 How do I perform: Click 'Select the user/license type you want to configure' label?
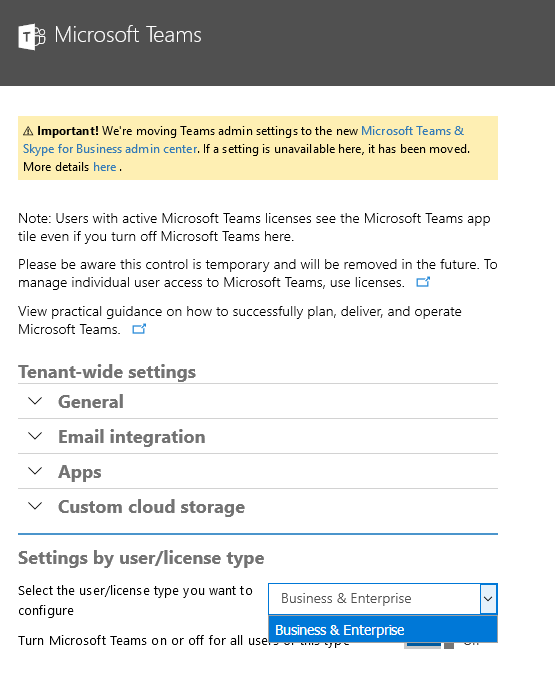point(135,600)
